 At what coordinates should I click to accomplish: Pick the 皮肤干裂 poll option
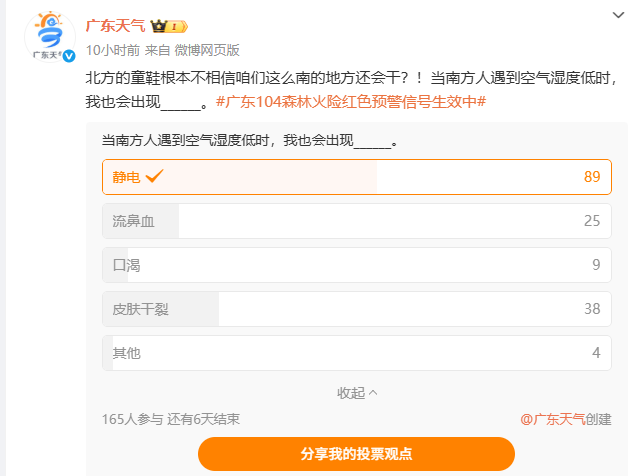pyautogui.click(x=356, y=309)
